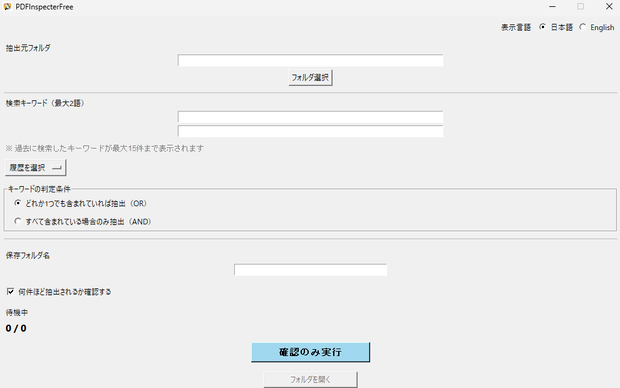The width and height of the screenshot is (620, 388).
Task: Open the 履歴を選択 history dropdown
Action: tap(36, 168)
